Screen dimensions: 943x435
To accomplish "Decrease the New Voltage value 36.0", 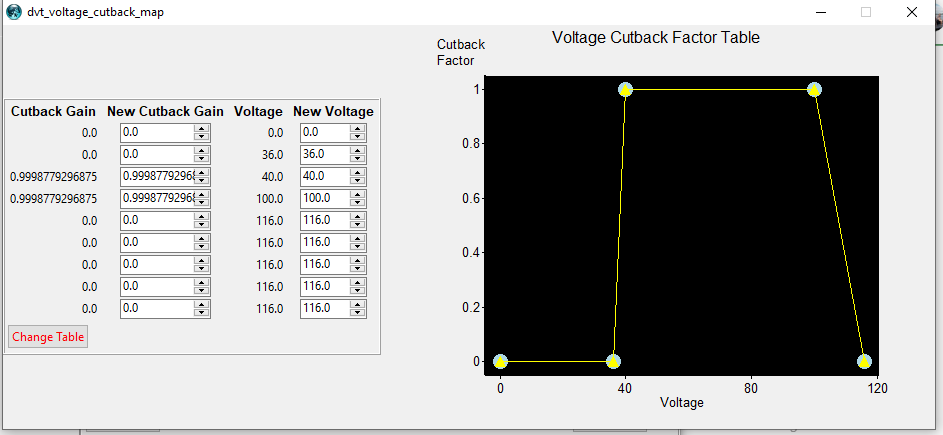I will tap(358, 159).
